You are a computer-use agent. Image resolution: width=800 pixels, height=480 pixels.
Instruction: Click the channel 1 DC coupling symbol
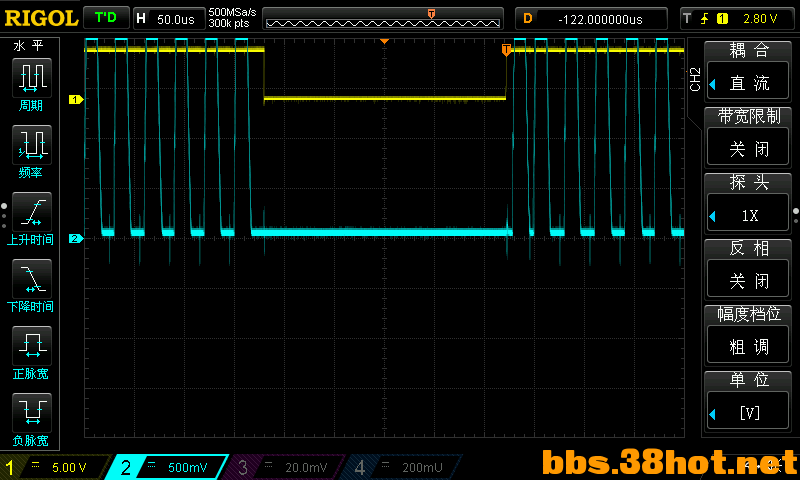(36, 465)
